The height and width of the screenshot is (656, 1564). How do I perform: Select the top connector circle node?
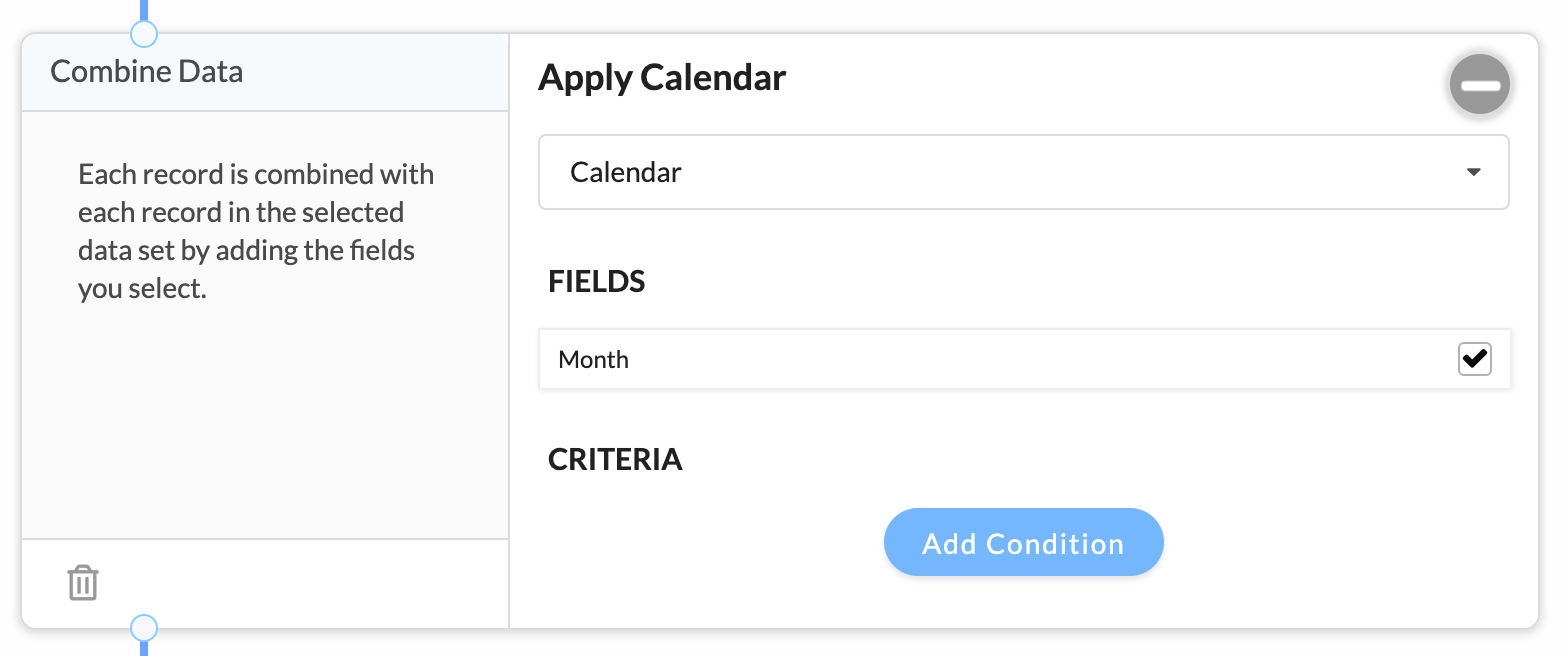[x=144, y=34]
